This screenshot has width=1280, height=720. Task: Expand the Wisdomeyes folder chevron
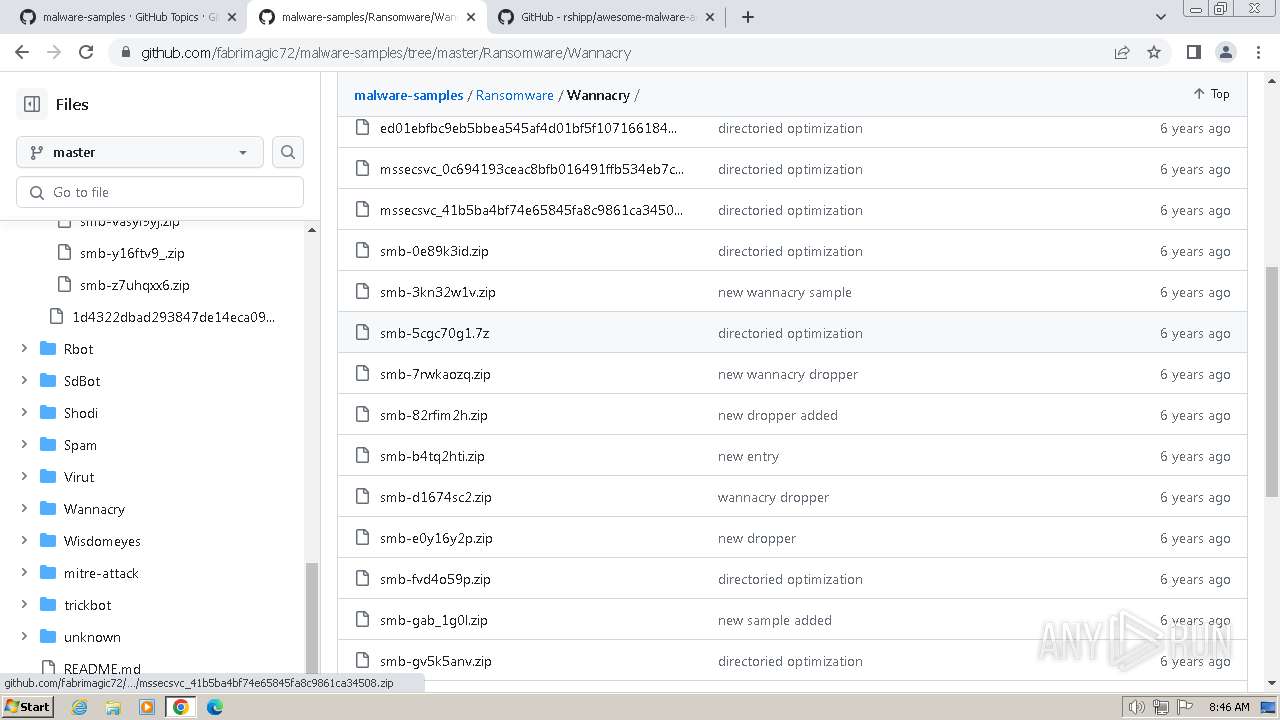(x=24, y=541)
